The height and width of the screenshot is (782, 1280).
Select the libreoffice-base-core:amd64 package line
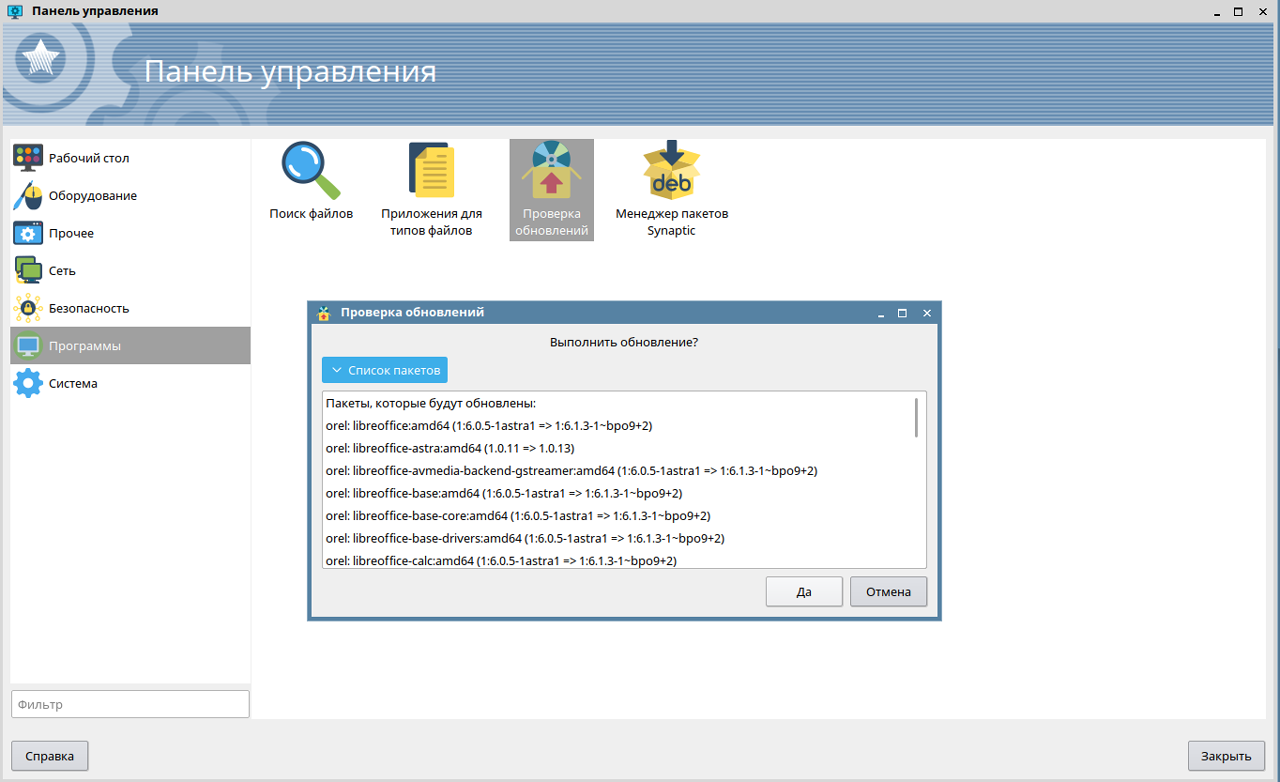(518, 516)
